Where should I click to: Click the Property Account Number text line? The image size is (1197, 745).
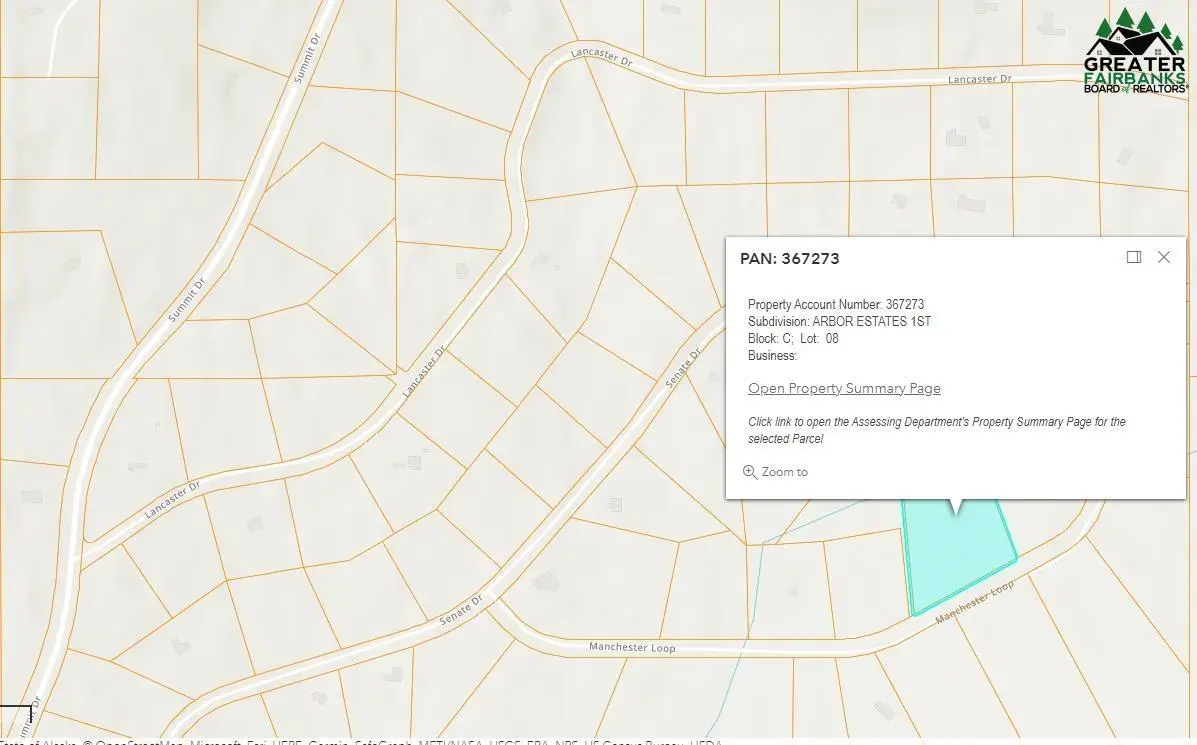835,304
